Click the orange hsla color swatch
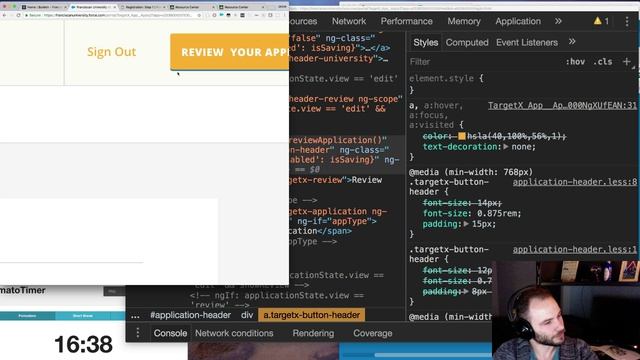 click(x=462, y=136)
